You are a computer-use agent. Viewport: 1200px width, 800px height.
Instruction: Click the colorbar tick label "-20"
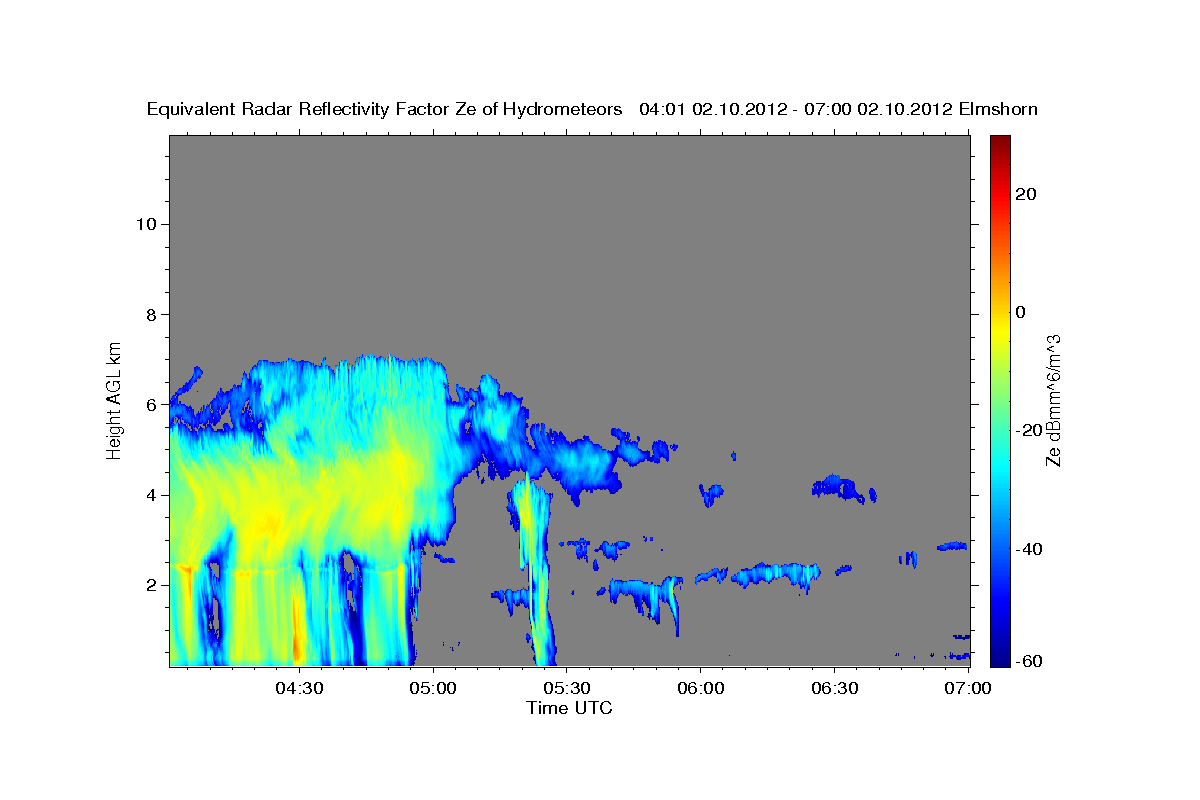tap(1028, 430)
